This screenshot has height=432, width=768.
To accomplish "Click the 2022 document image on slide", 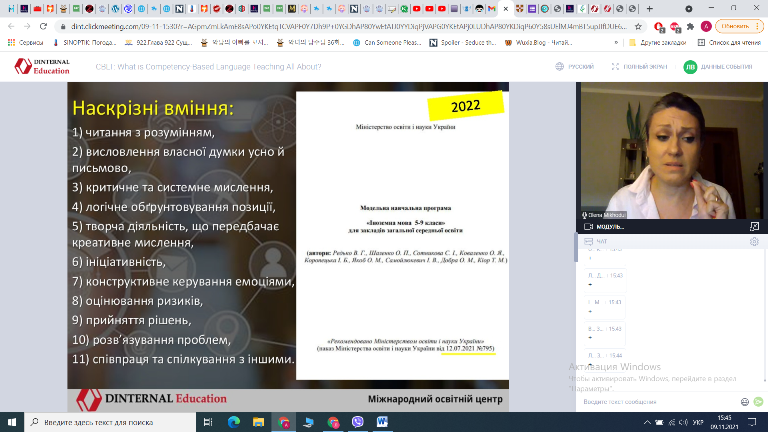I will pos(402,235).
